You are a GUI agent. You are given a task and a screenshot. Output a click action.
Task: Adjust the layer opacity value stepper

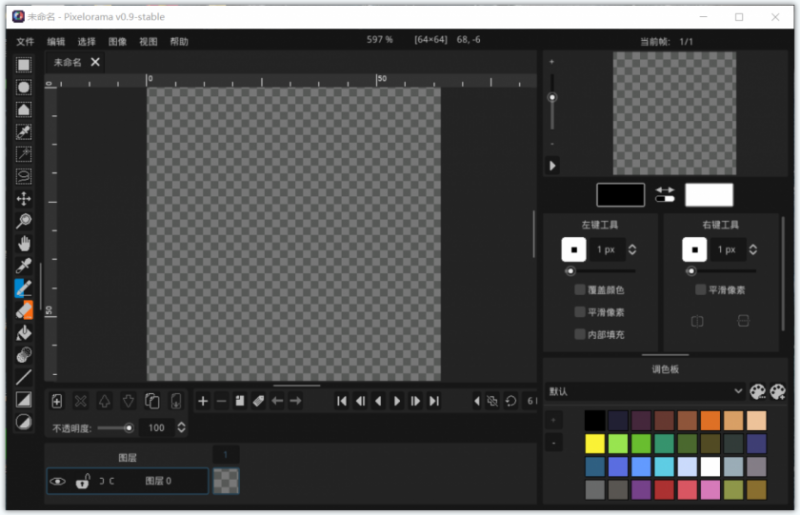181,428
